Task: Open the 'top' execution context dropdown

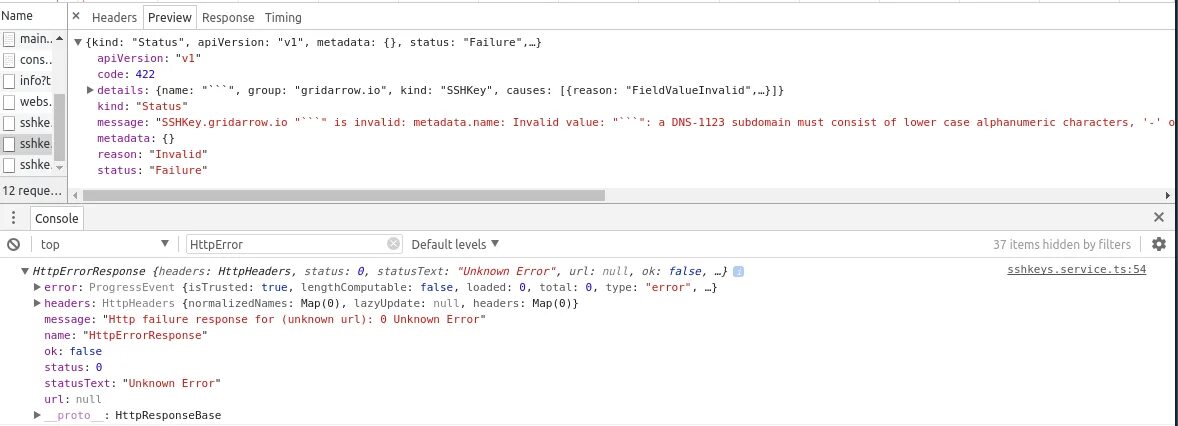Action: click(105, 244)
